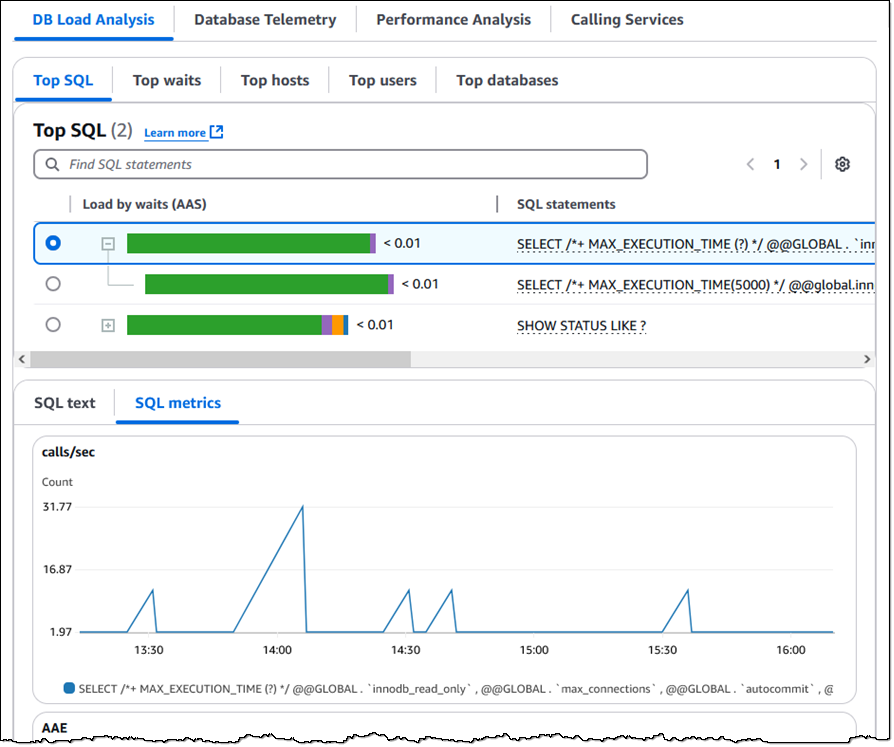Click the SQL statements column header

coord(566,204)
